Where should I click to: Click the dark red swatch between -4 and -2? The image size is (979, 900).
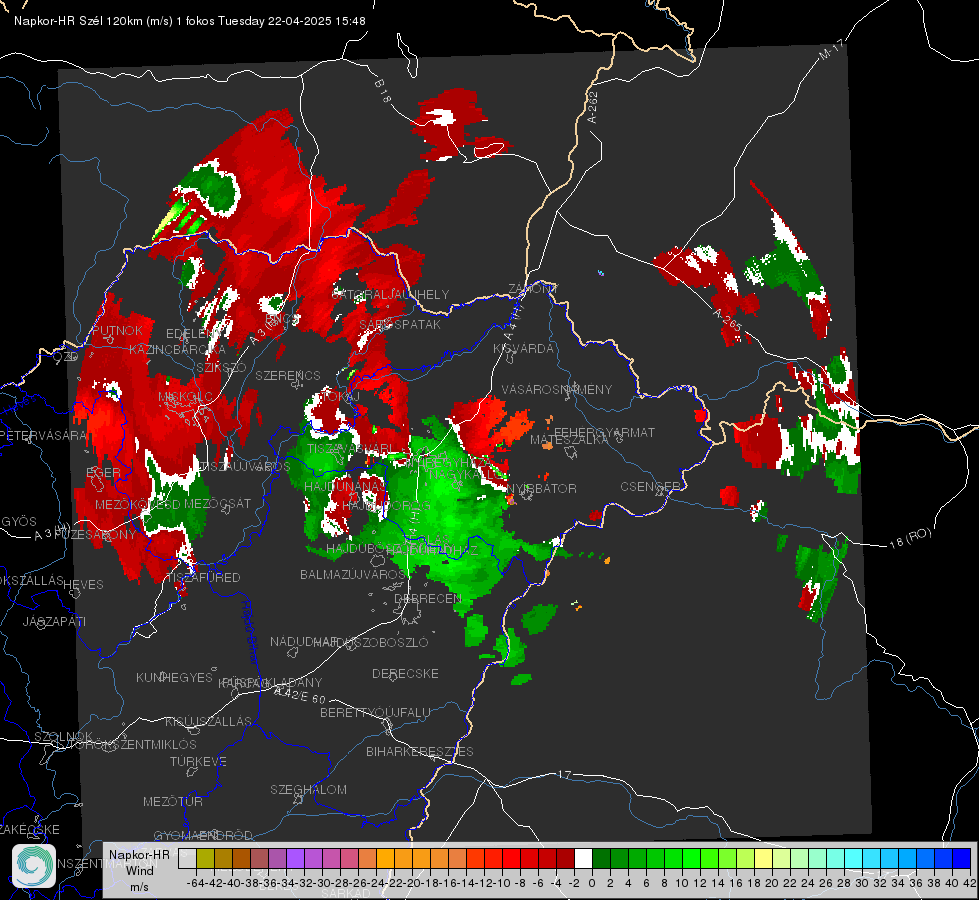(x=566, y=859)
